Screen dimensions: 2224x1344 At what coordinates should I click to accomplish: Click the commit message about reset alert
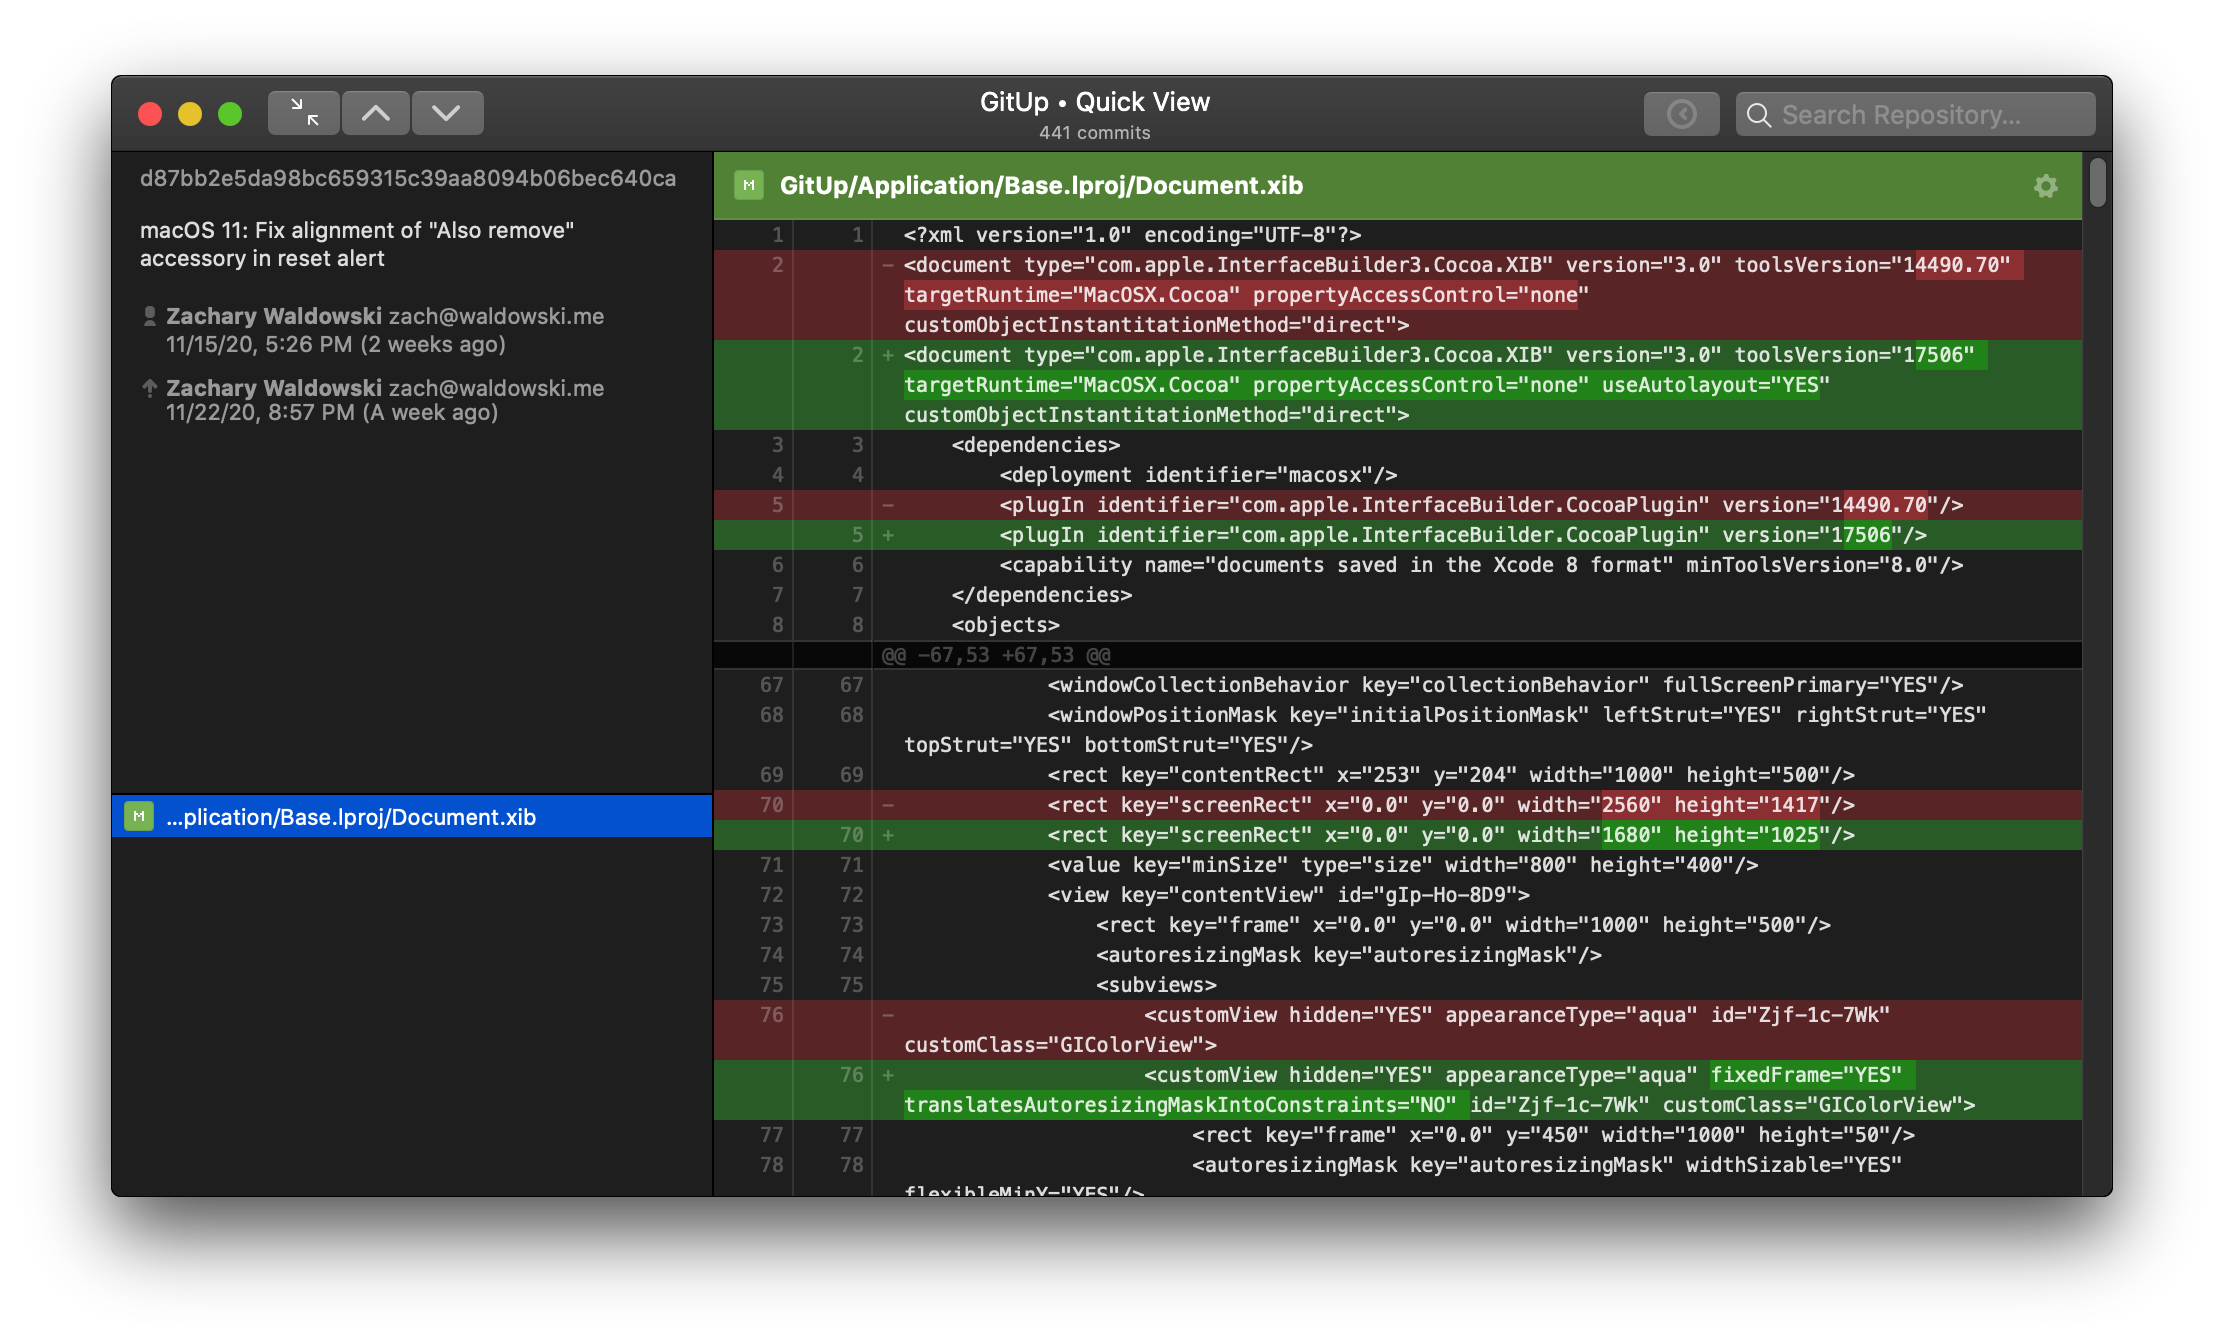[357, 244]
